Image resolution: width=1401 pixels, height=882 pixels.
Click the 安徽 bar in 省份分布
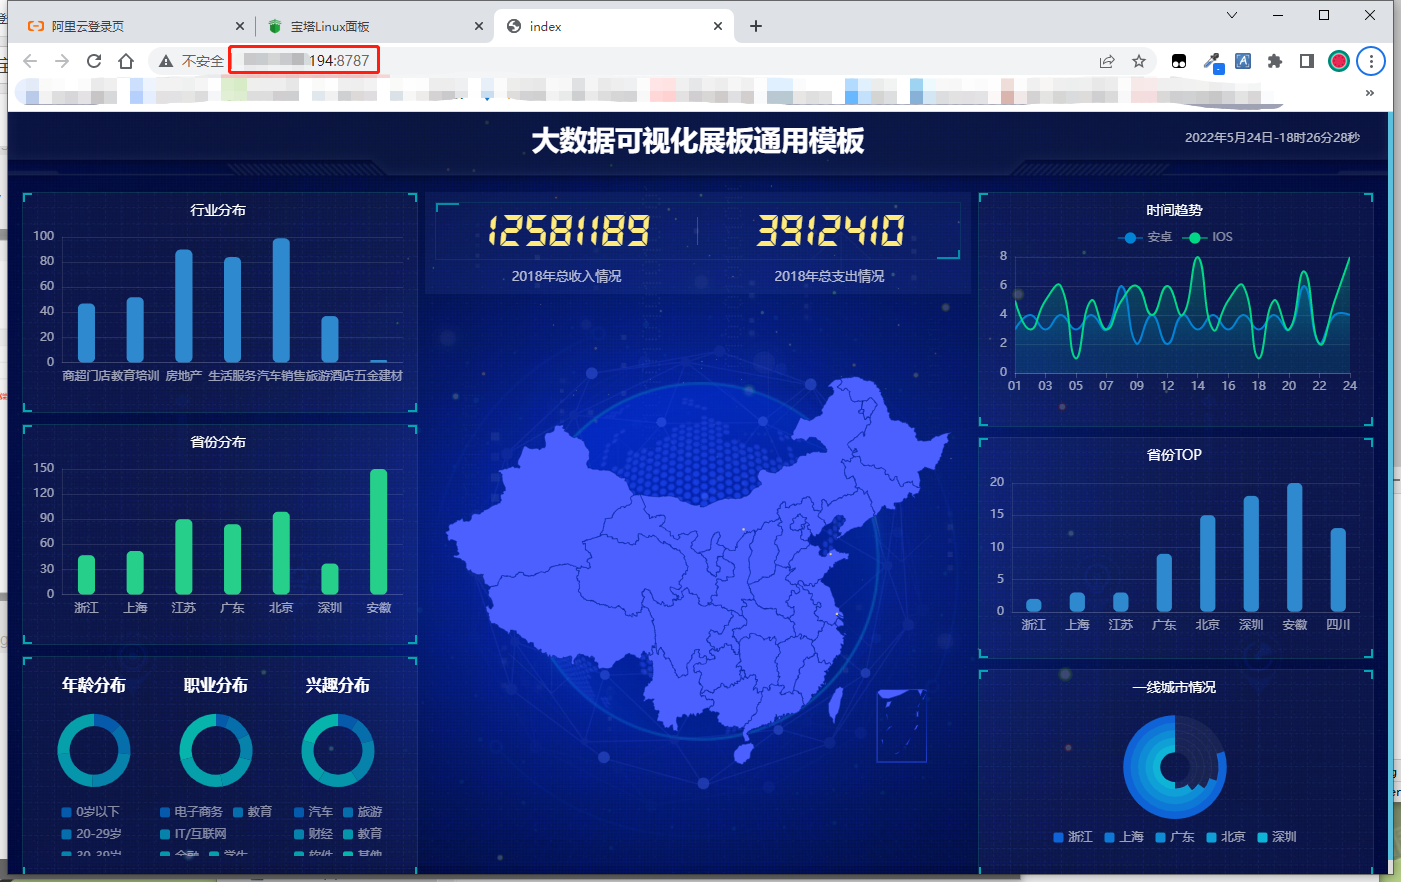[x=378, y=531]
